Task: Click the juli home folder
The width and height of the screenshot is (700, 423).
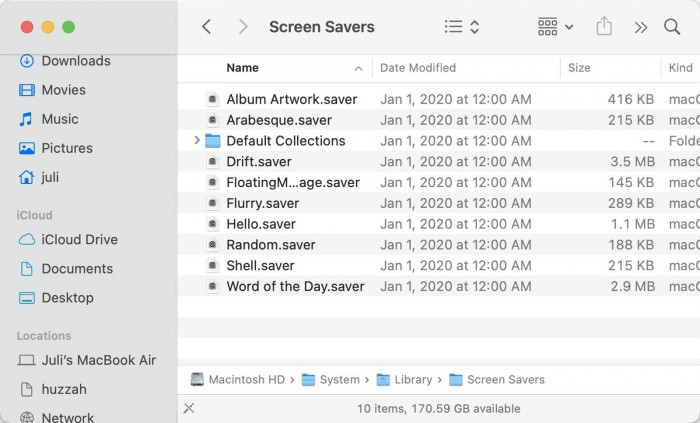Action: [52, 177]
